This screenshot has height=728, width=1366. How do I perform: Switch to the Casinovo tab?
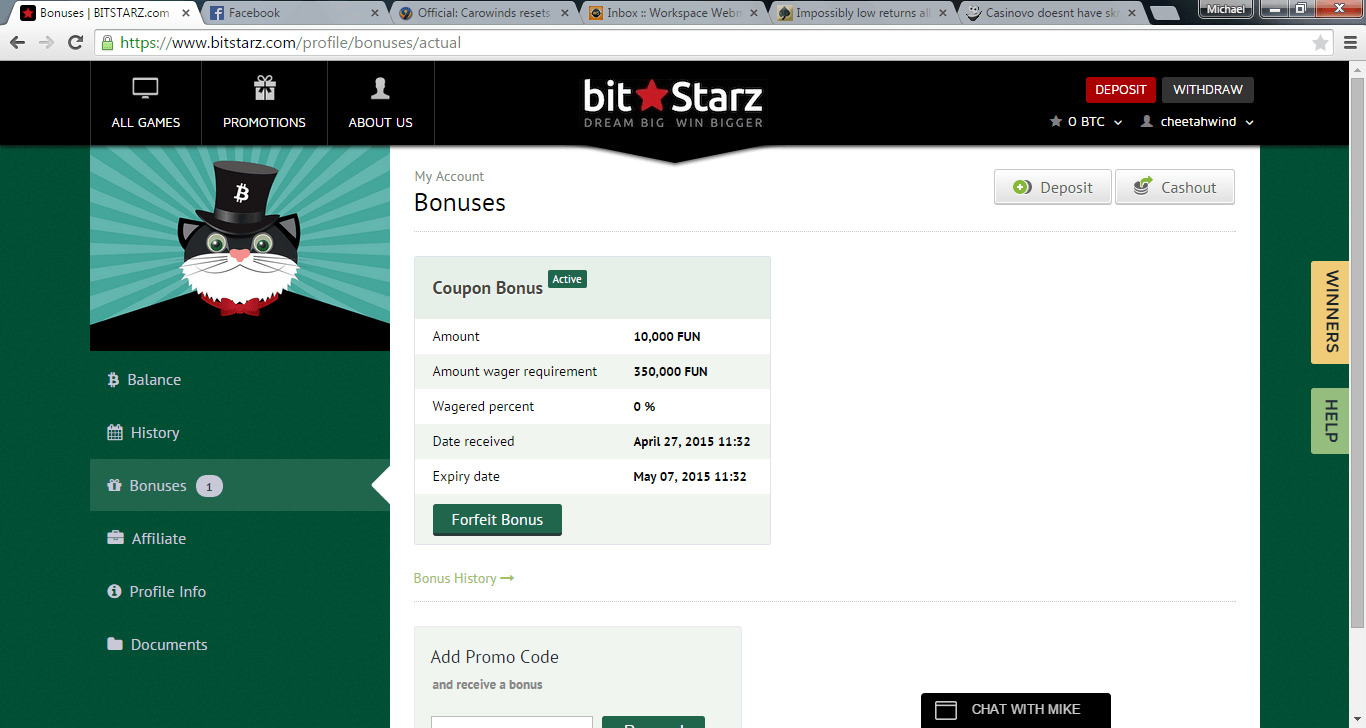click(1052, 13)
